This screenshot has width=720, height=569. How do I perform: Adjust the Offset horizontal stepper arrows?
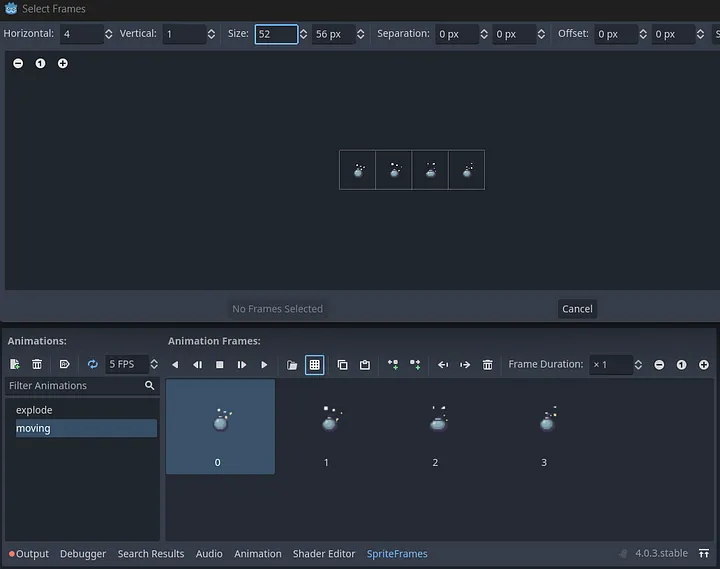click(643, 34)
